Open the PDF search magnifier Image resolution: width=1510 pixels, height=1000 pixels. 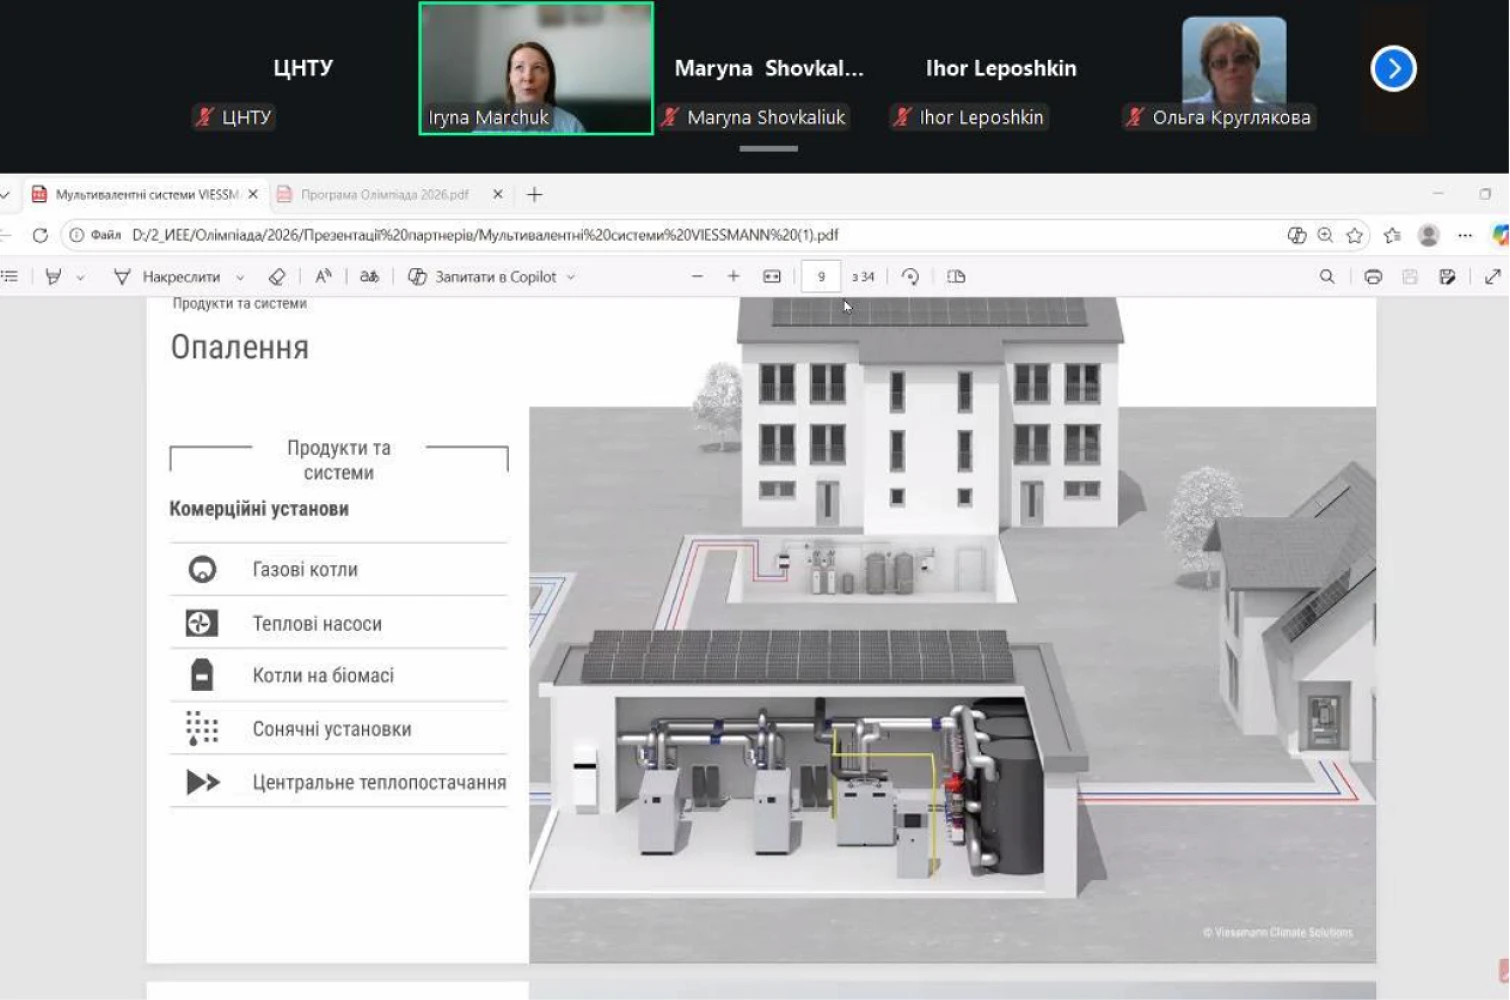pyautogui.click(x=1327, y=277)
